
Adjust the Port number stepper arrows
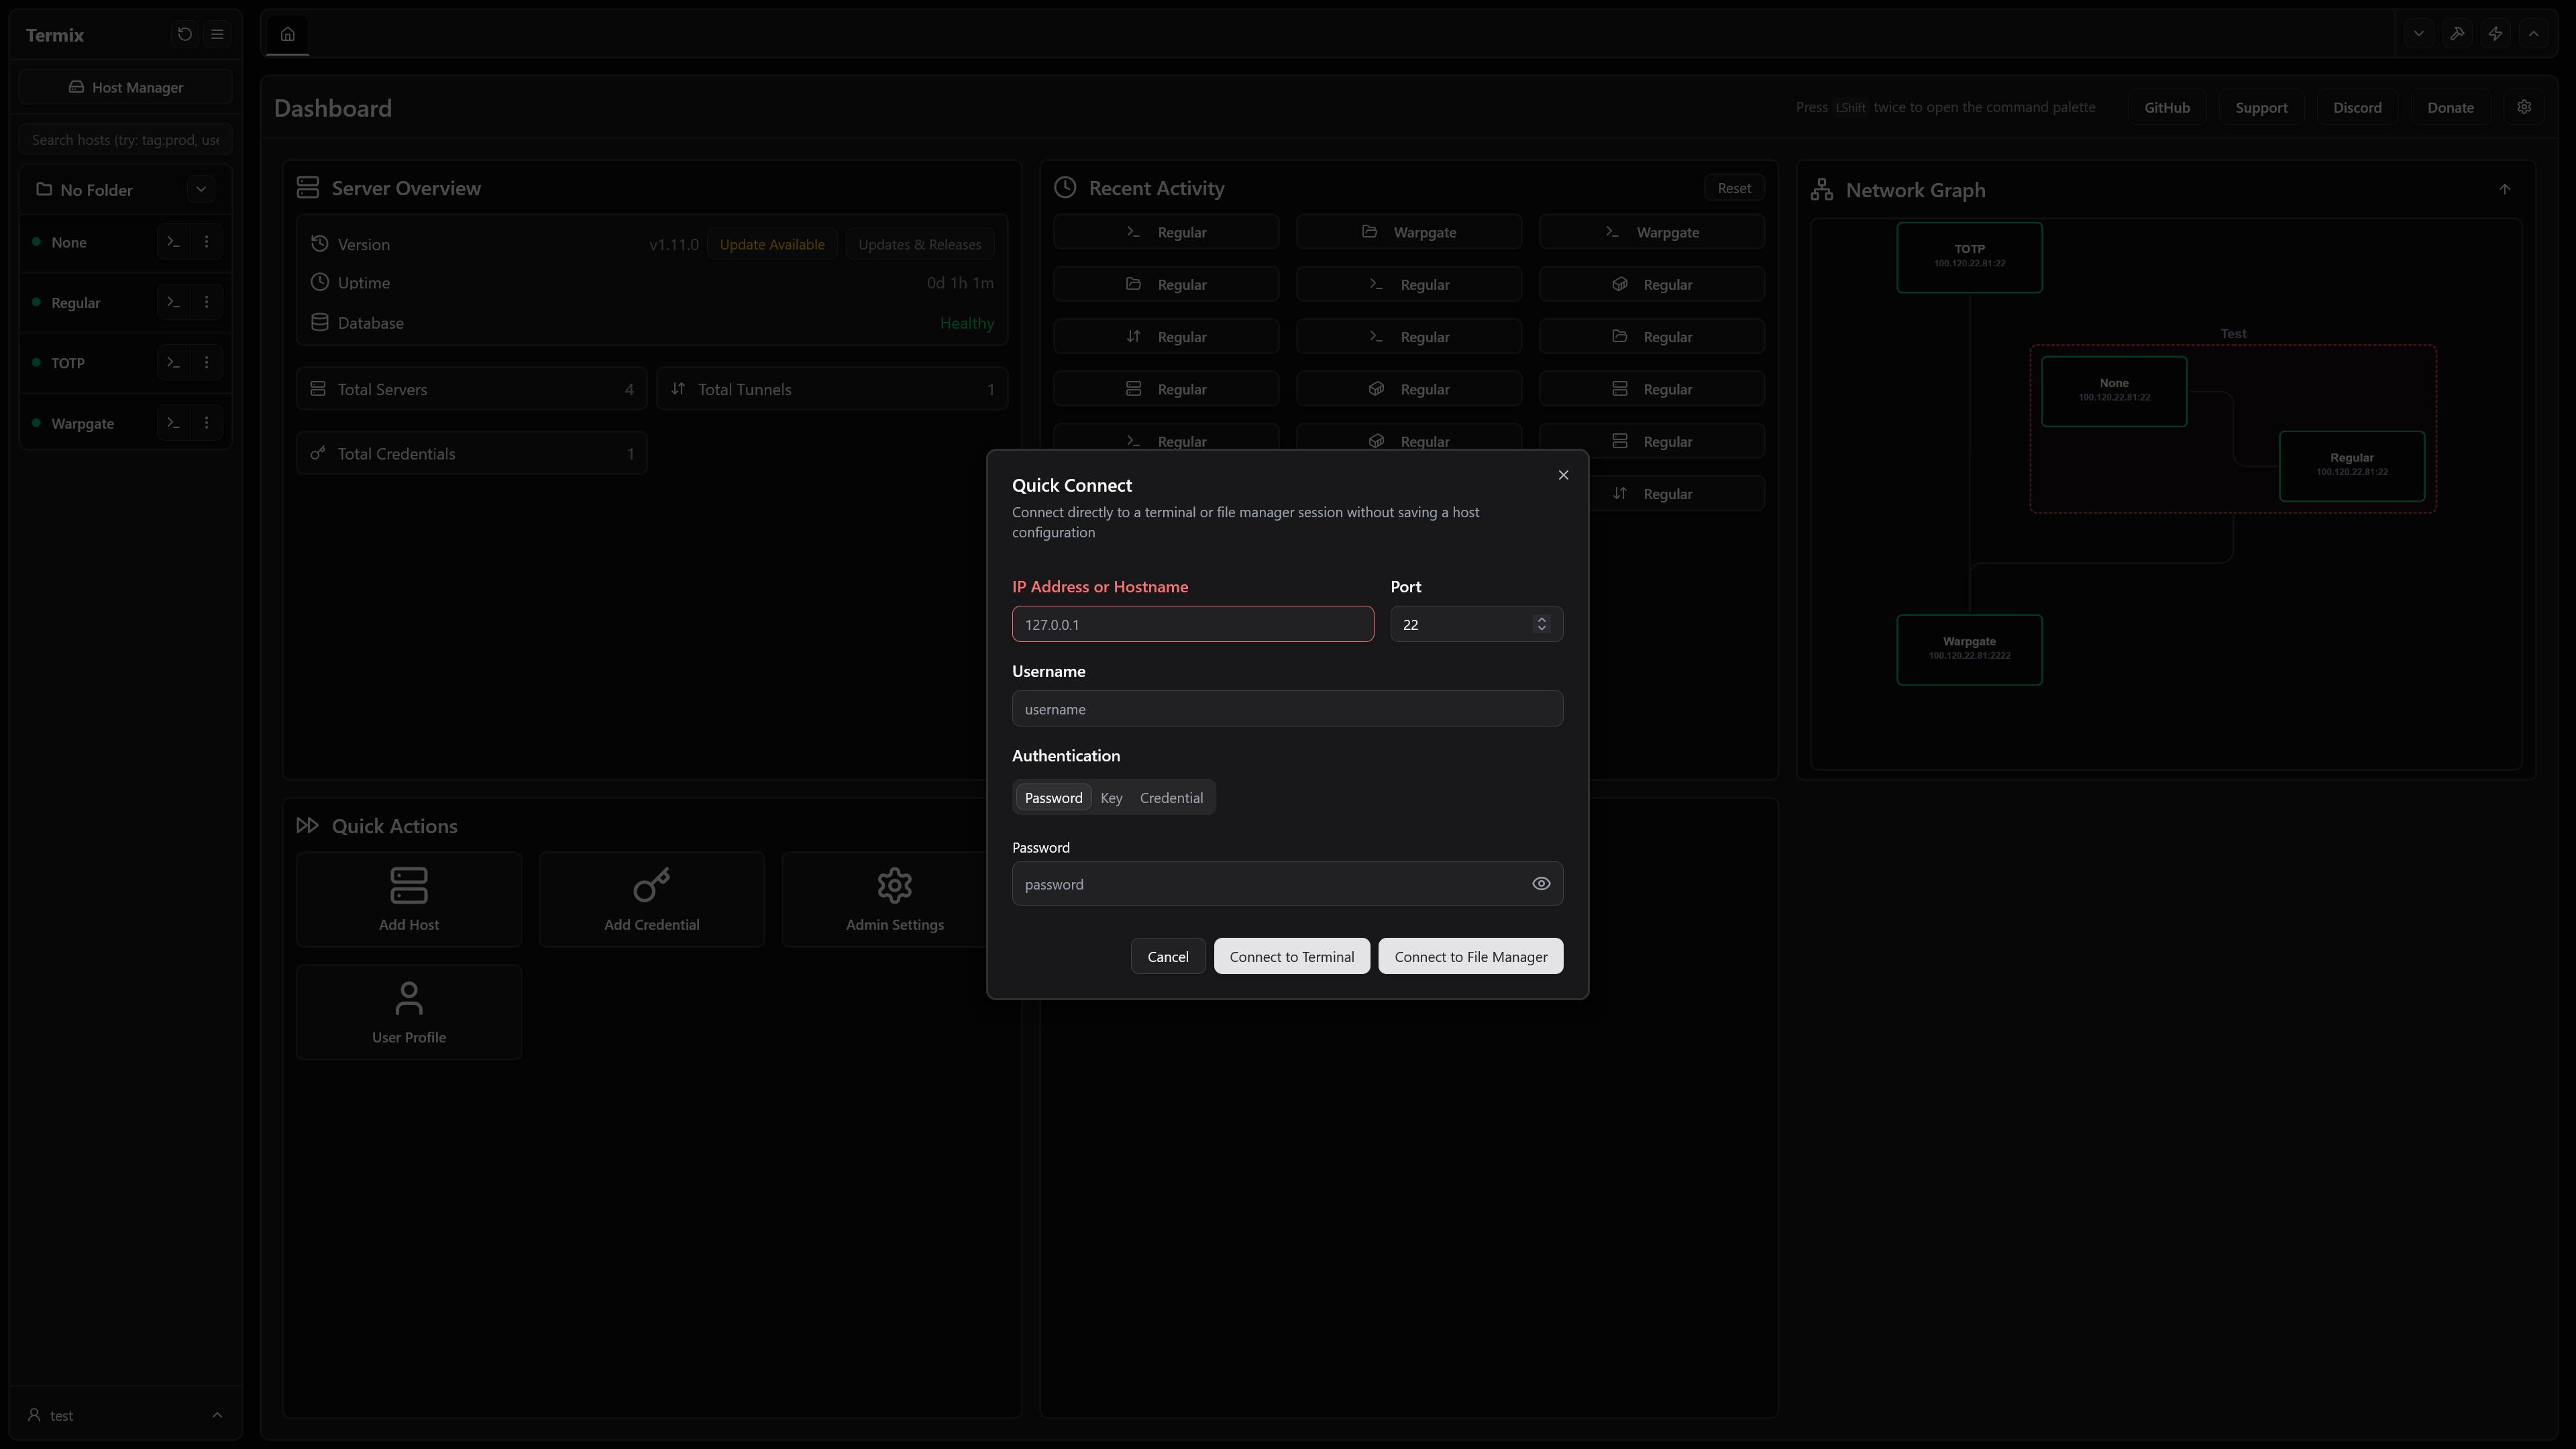pos(1542,624)
